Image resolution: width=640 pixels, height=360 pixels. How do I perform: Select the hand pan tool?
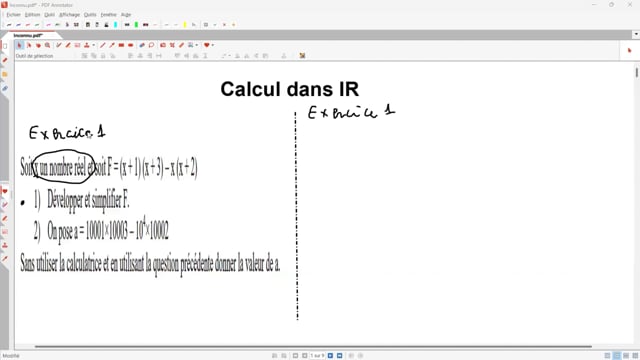click(x=38, y=45)
